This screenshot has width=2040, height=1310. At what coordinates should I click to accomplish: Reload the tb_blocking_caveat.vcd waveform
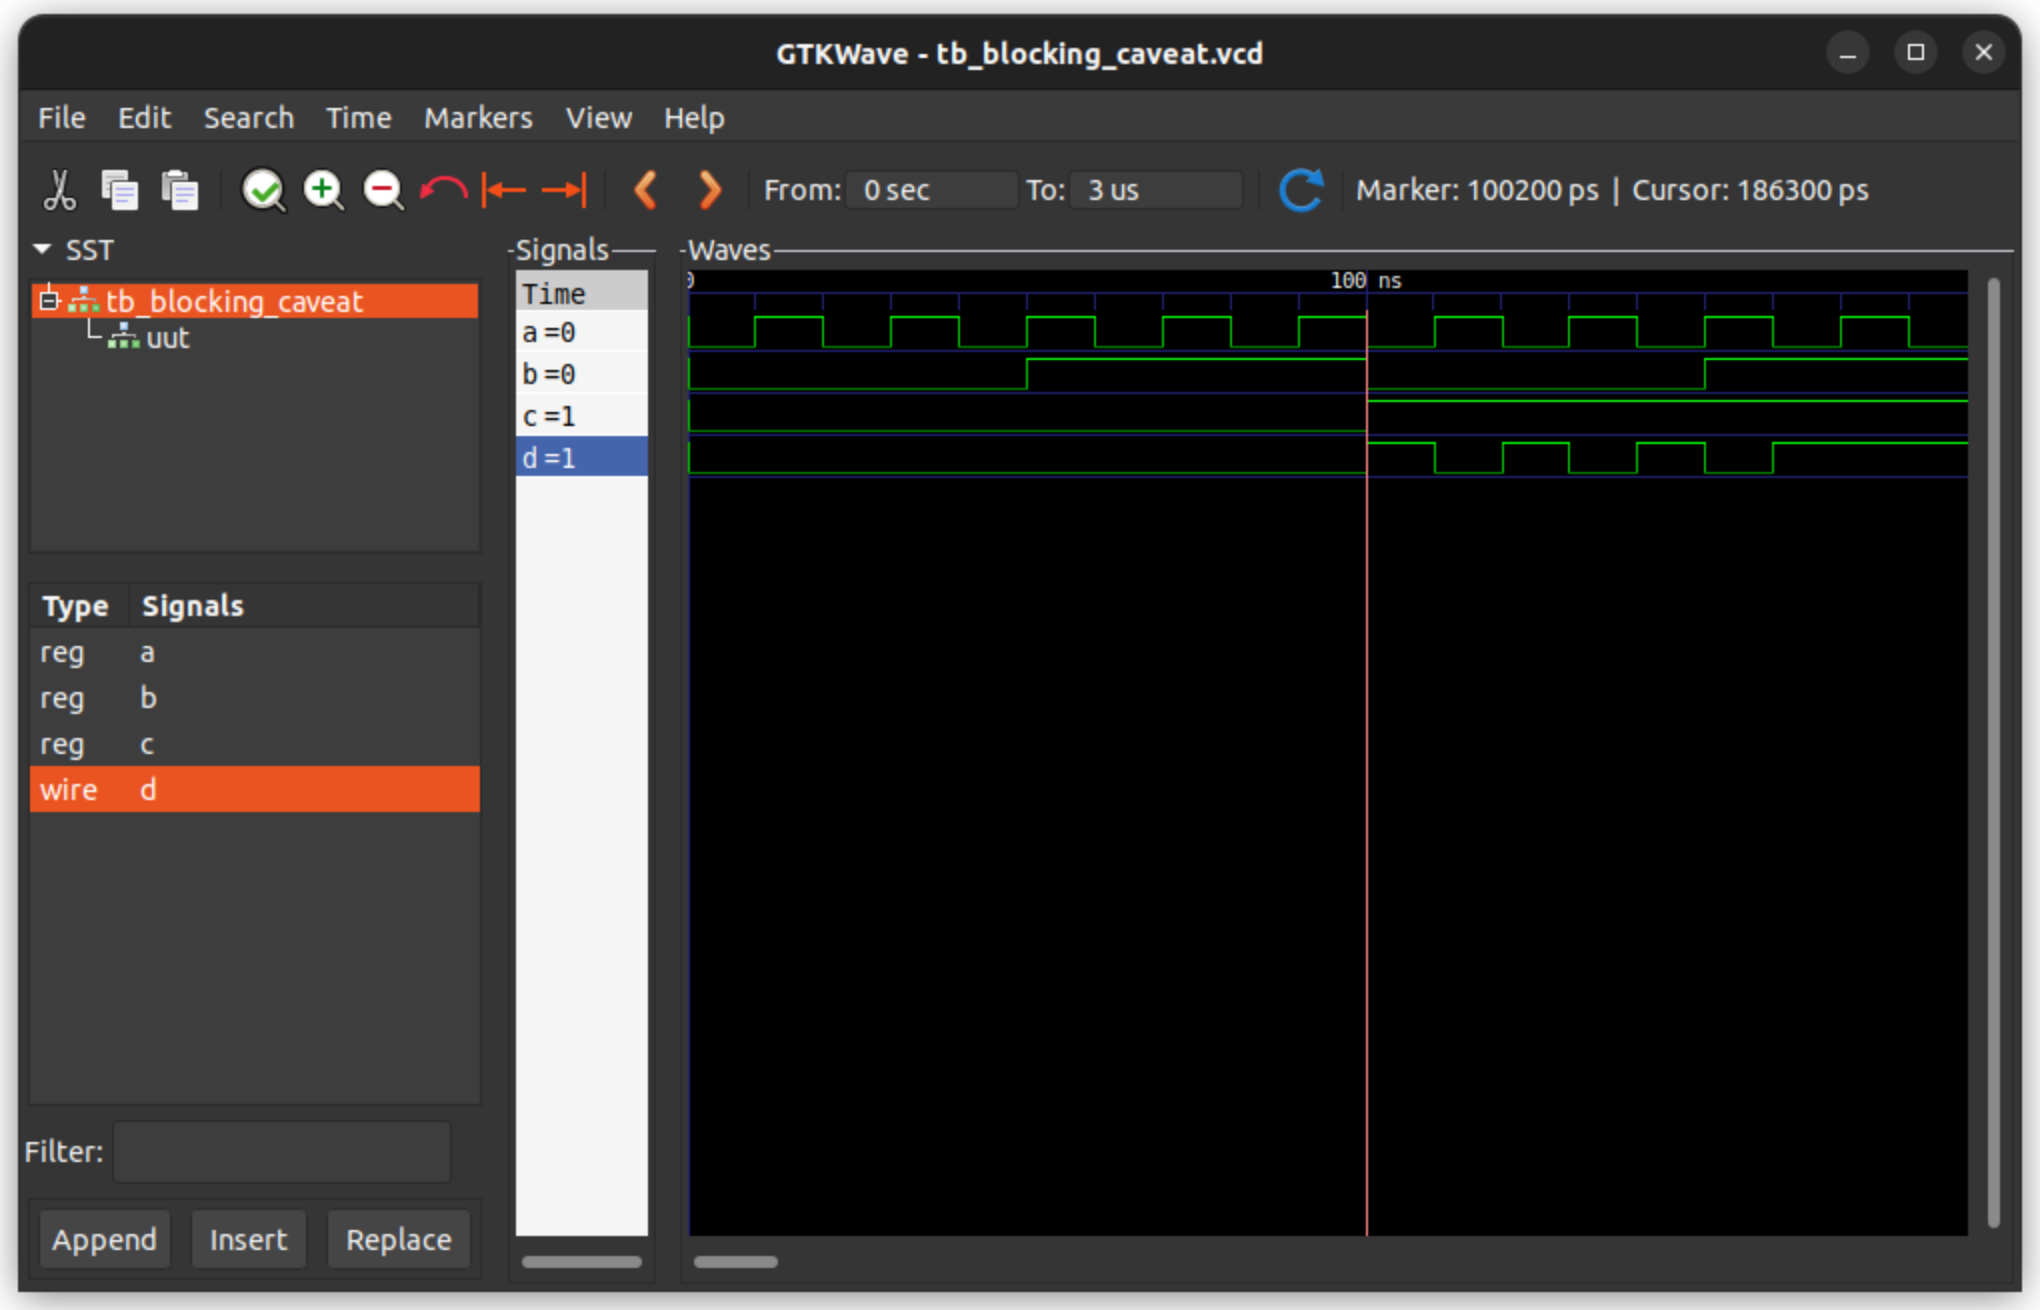pos(1301,189)
